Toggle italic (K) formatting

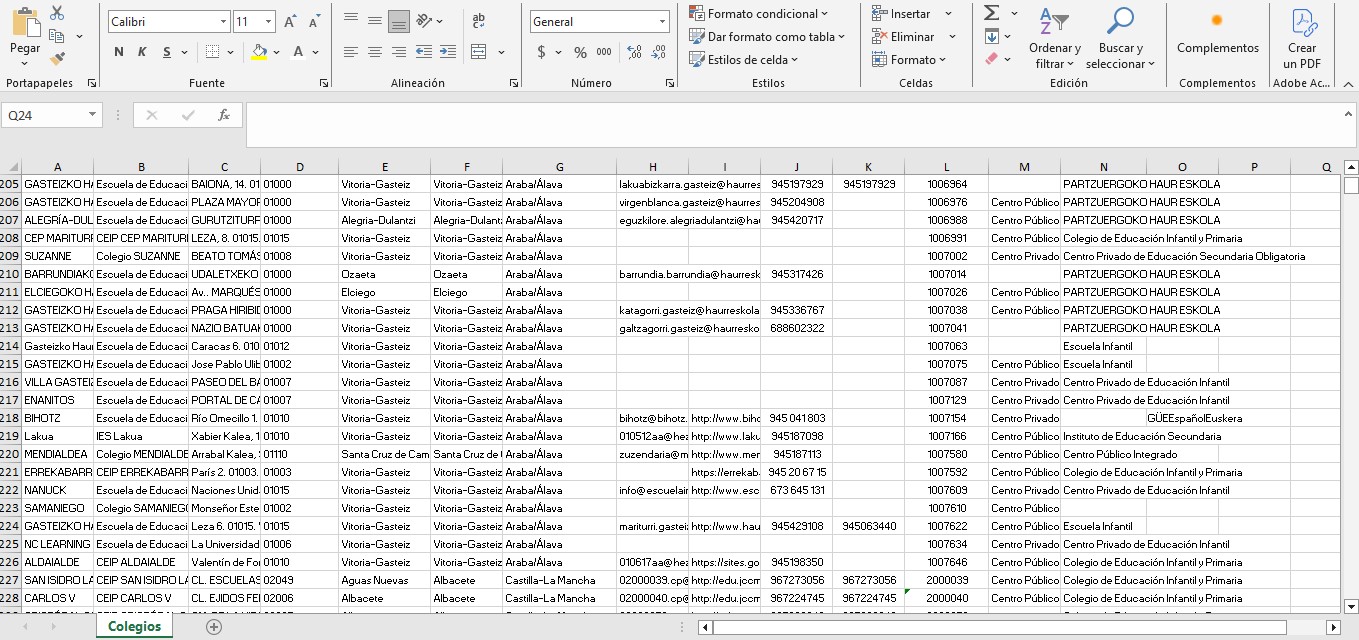pyautogui.click(x=142, y=52)
